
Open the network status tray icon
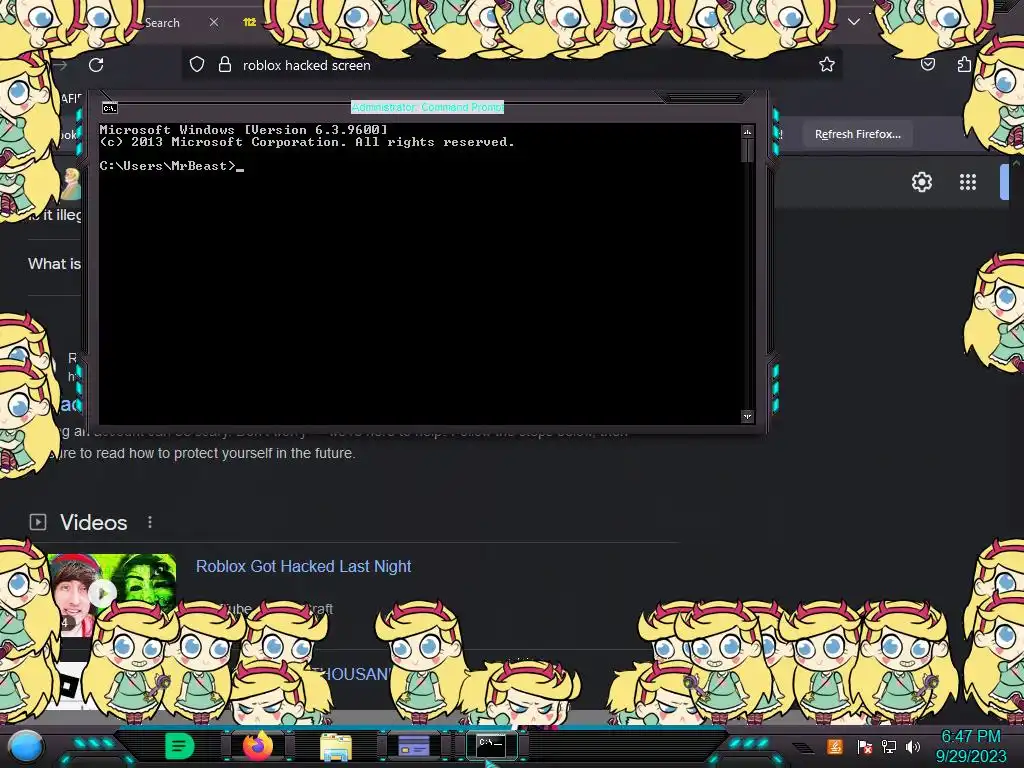(x=889, y=746)
